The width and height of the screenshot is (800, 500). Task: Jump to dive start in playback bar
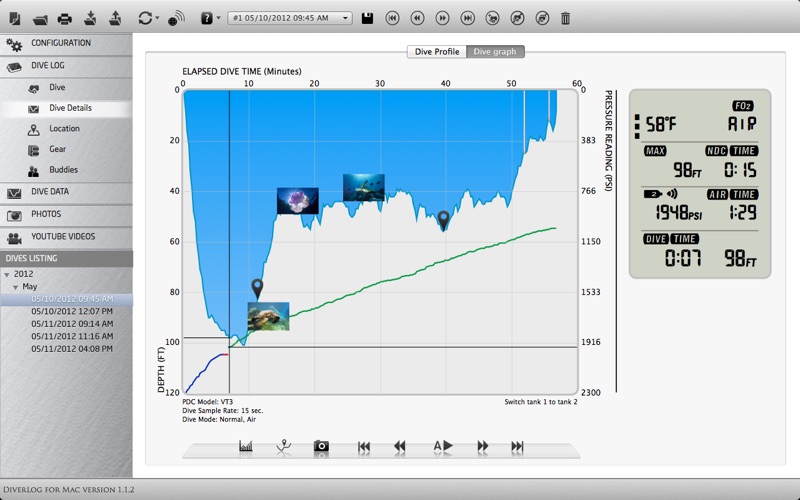pyautogui.click(x=364, y=447)
